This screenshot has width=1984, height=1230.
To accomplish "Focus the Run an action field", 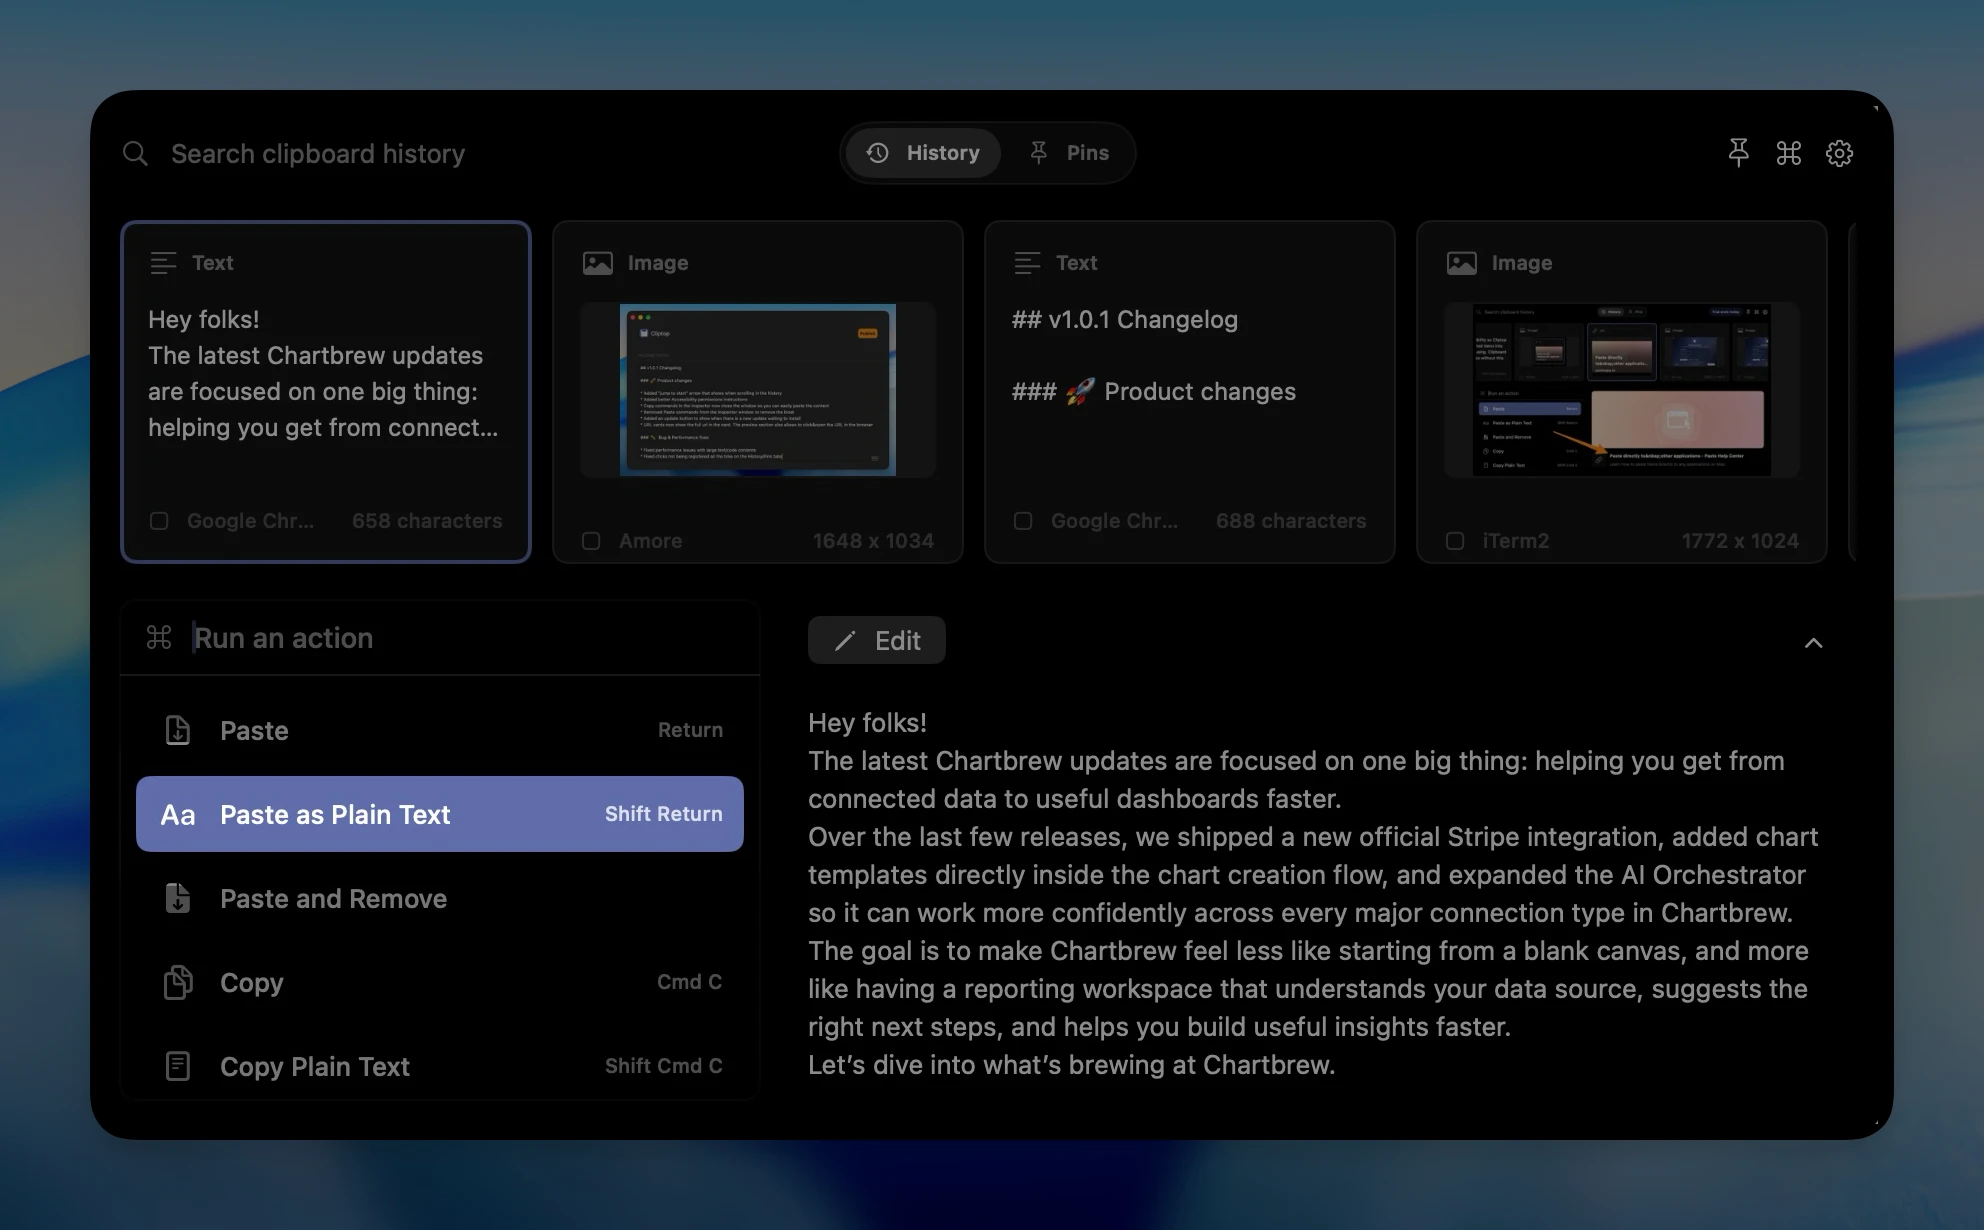I will click(440, 638).
